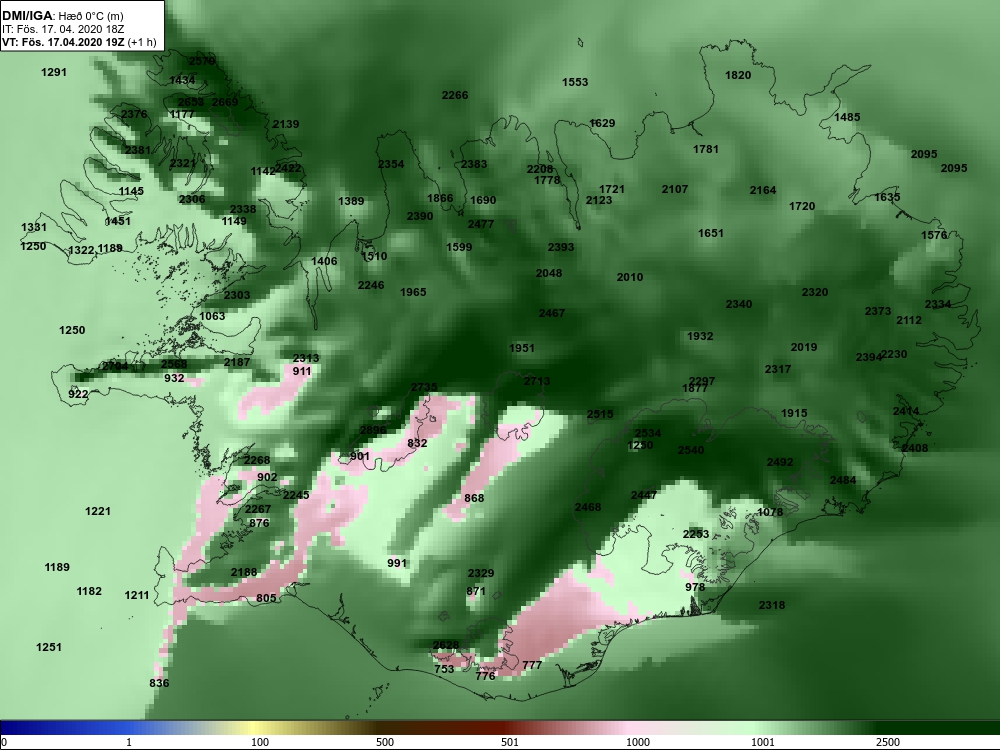Click the 2500 label on the color scale
The image size is (1000, 750).
[x=887, y=742]
